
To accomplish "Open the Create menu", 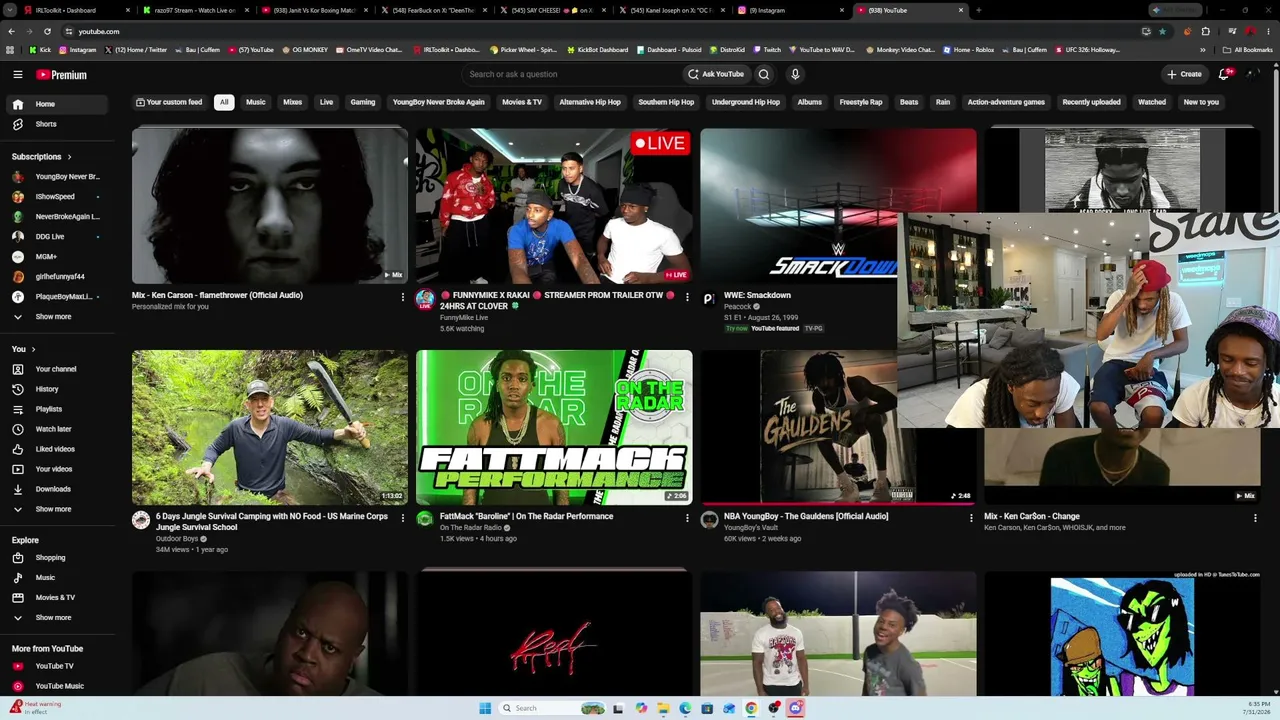I will click(1184, 74).
